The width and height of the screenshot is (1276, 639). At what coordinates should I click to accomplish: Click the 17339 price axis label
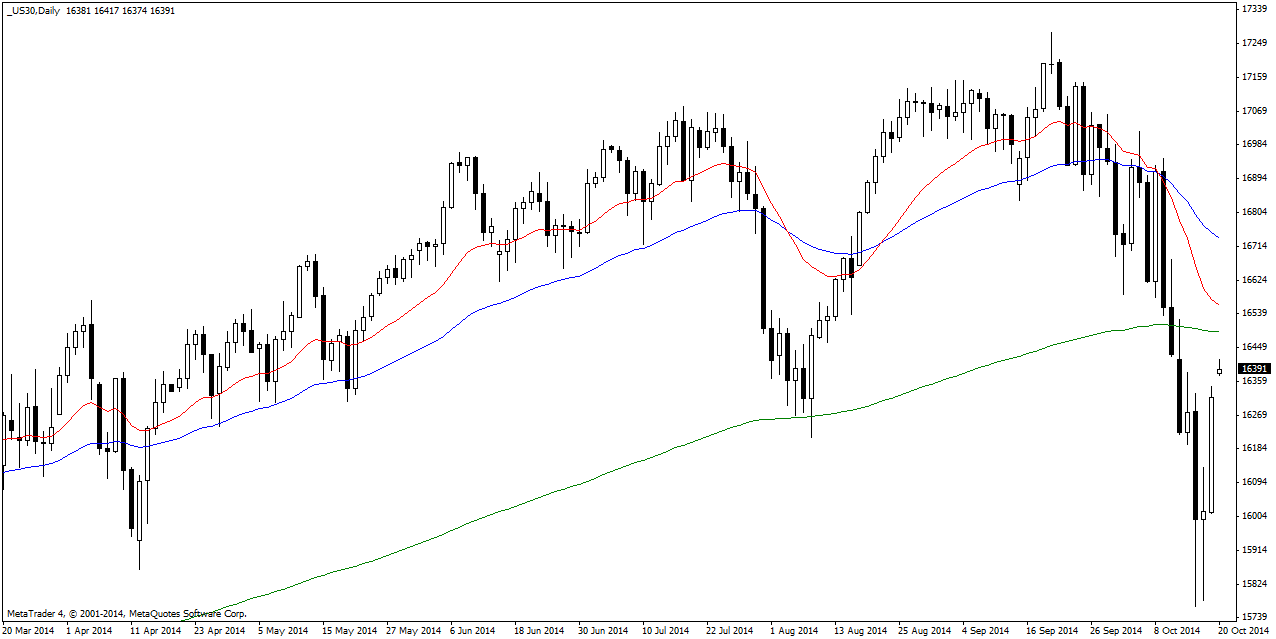1255,9
